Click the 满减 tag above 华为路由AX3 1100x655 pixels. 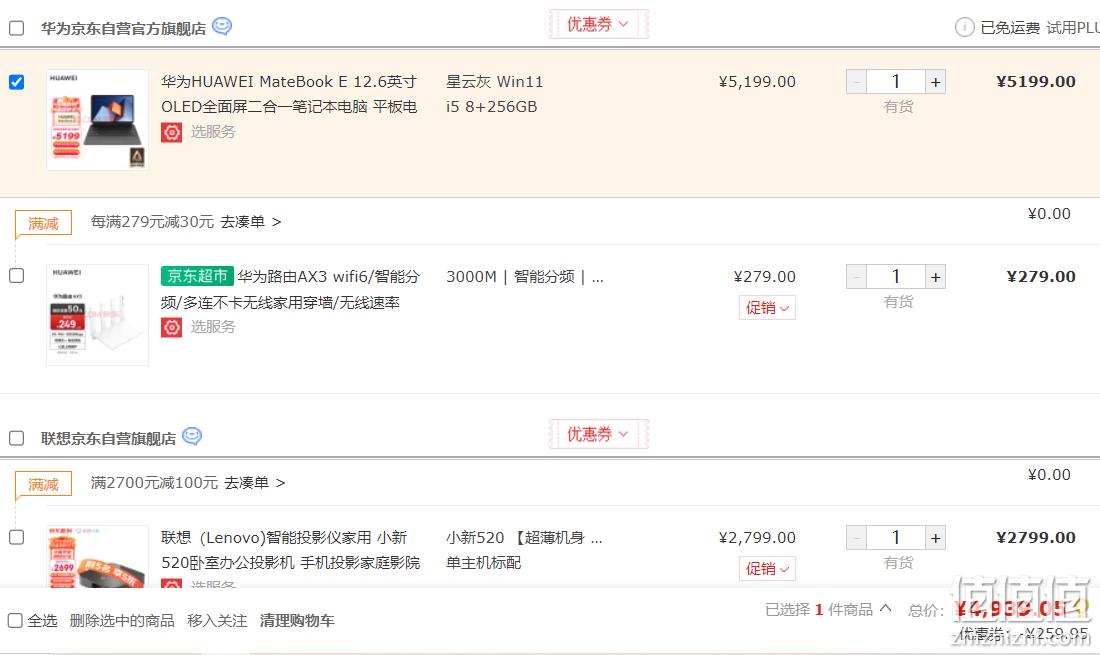click(x=43, y=224)
